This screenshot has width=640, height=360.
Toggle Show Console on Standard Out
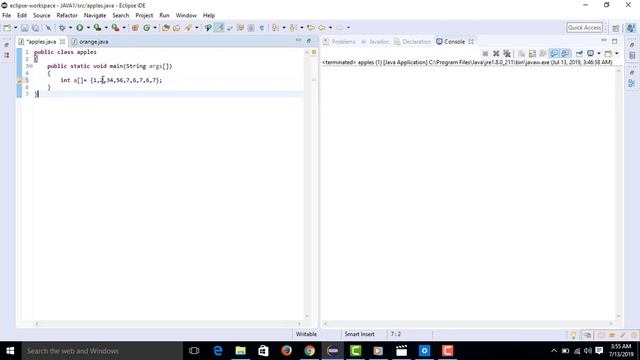pos(554,53)
